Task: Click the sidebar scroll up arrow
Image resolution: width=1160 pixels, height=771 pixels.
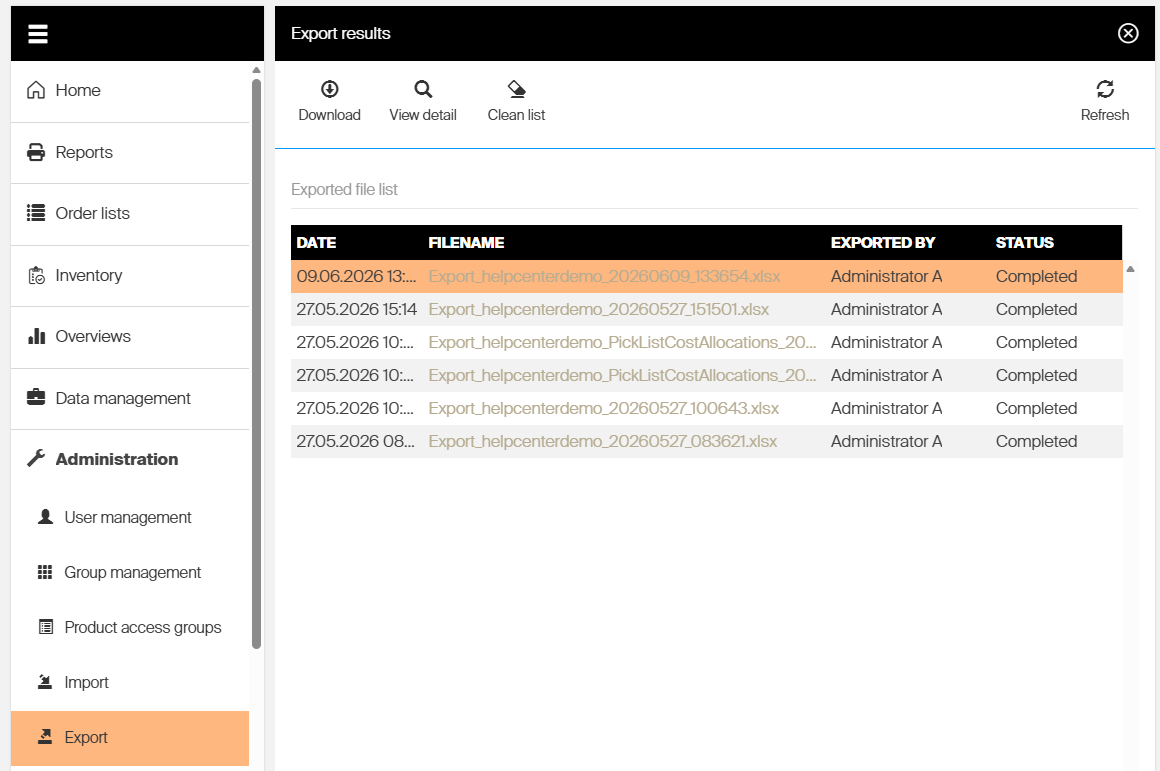Action: pos(257,70)
